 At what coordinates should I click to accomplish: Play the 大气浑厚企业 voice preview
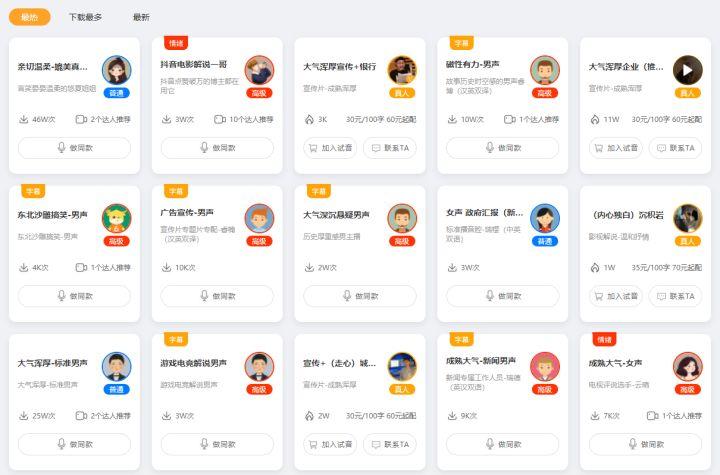coord(687,70)
